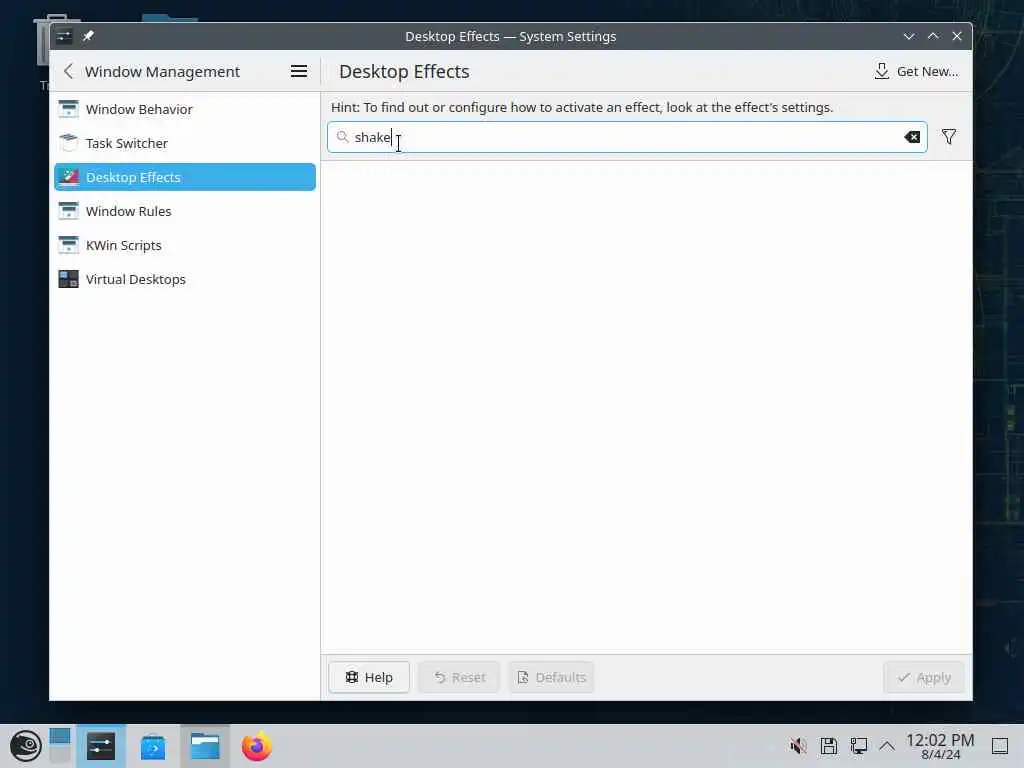1024x768 pixels.
Task: Open the window menu icon in title bar
Action: pyautogui.click(x=64, y=36)
